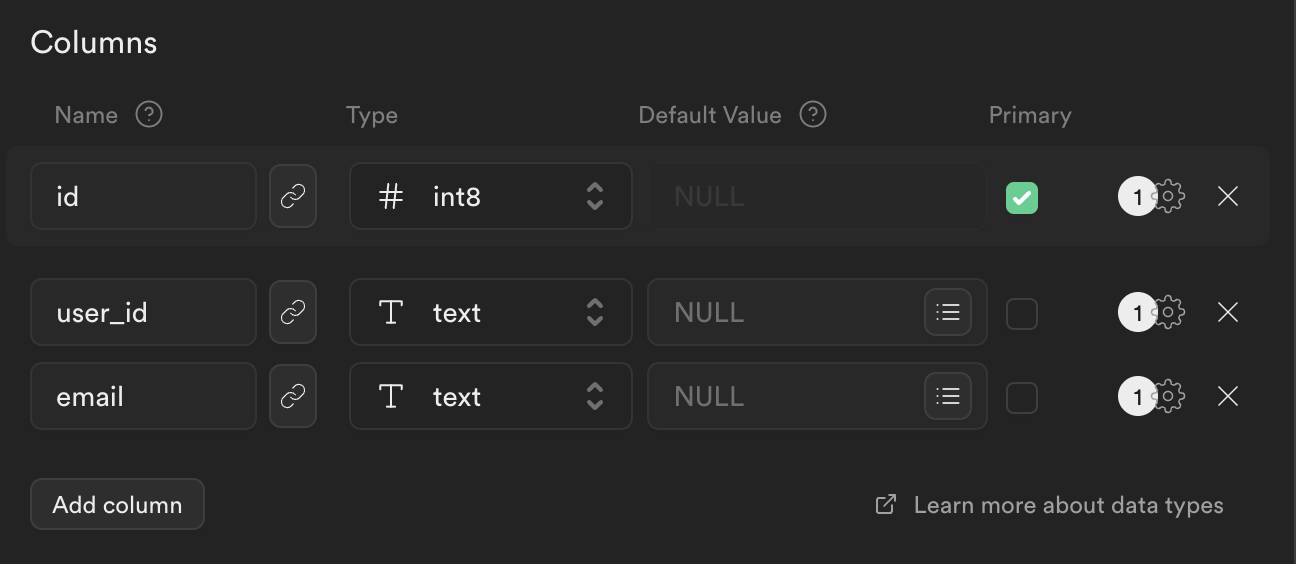Mark user_id as a primary key

coord(1022,314)
